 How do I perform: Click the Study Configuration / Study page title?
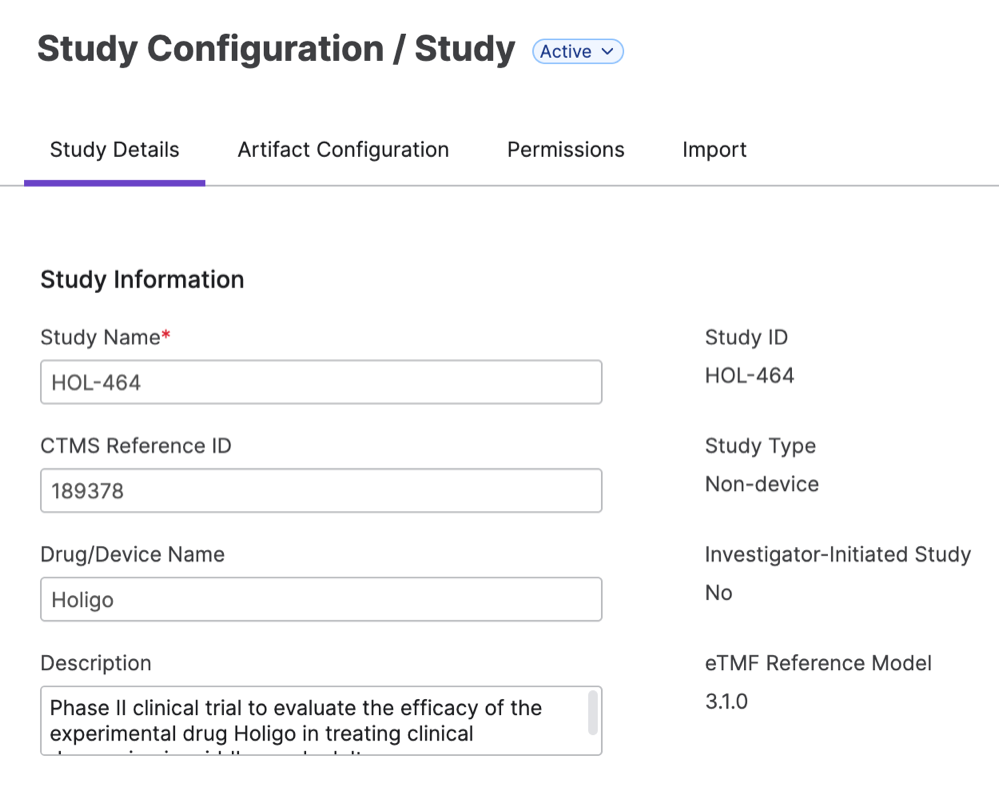(276, 49)
